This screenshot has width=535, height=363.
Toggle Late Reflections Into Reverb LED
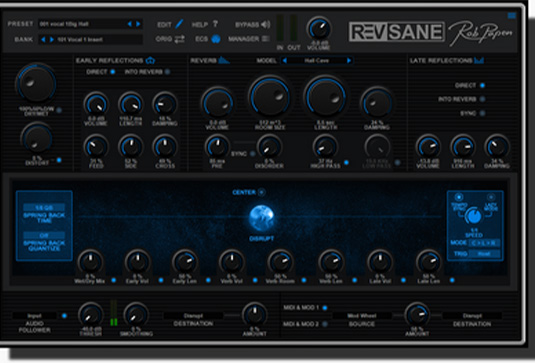[x=482, y=99]
